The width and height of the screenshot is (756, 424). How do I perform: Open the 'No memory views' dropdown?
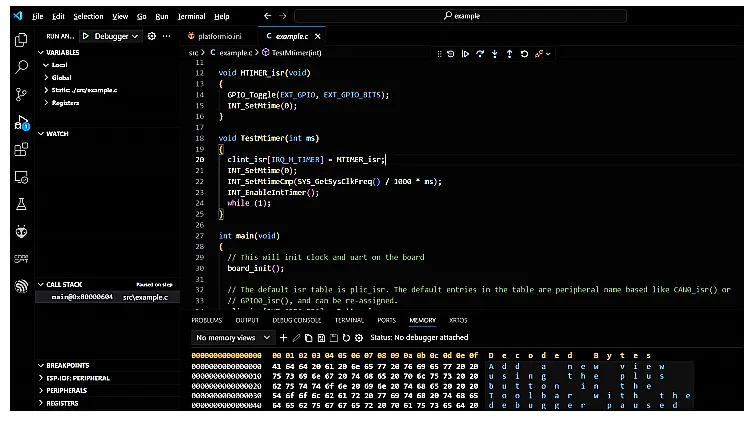[232, 338]
